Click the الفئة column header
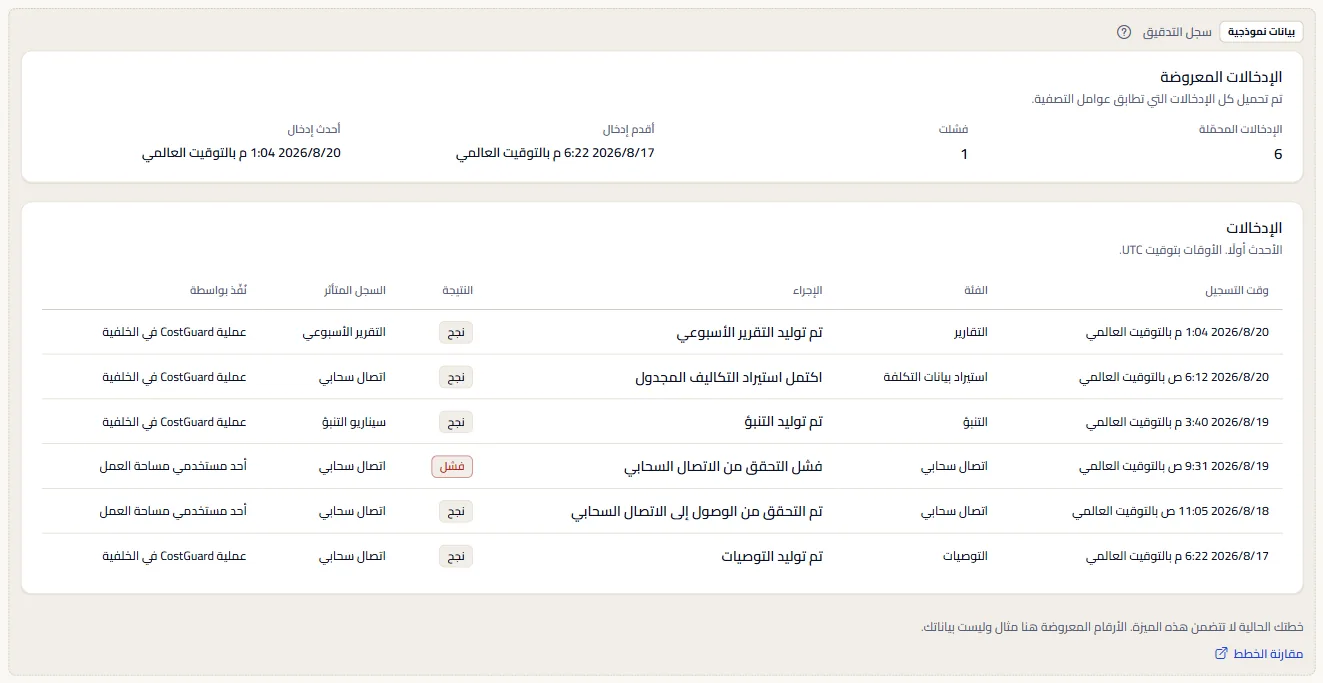This screenshot has height=683, width=1323. pos(975,291)
